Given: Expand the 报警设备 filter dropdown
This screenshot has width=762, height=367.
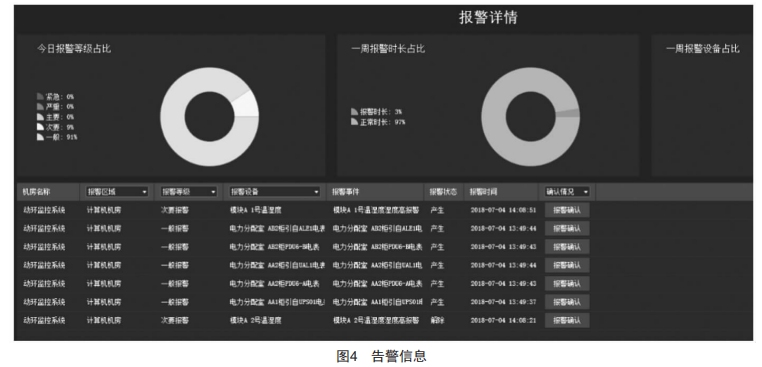Looking at the screenshot, I should (275, 192).
